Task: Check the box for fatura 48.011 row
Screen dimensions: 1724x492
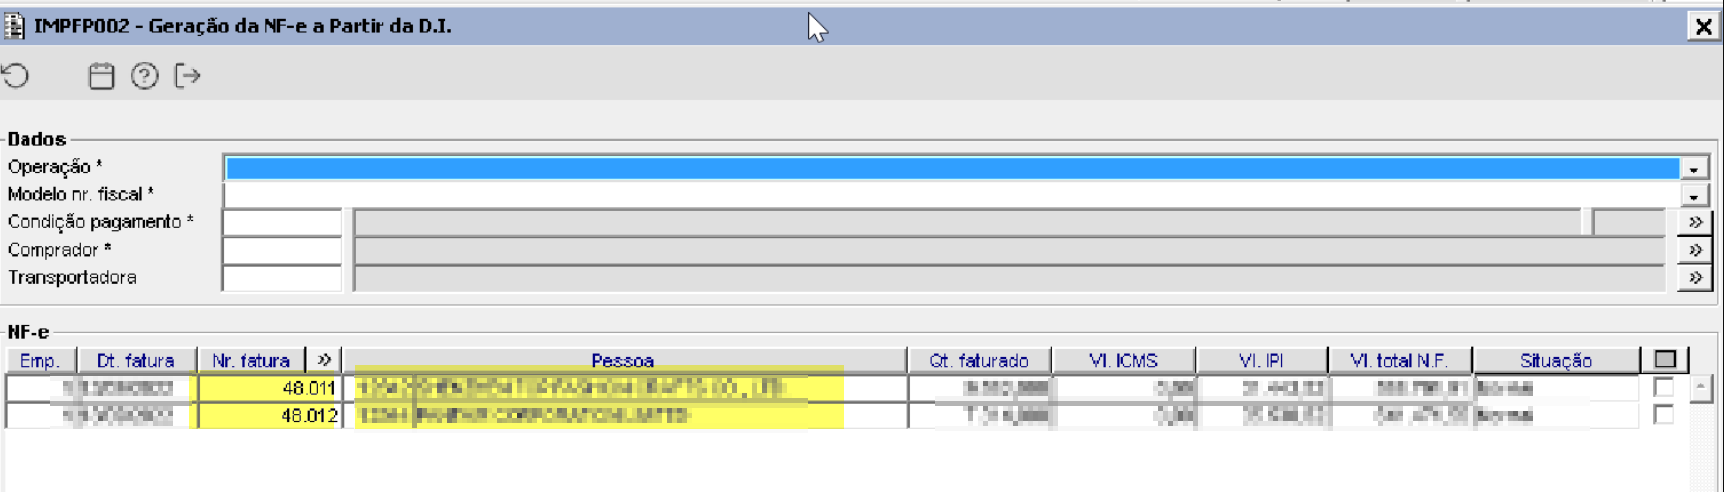Action: click(x=1664, y=387)
